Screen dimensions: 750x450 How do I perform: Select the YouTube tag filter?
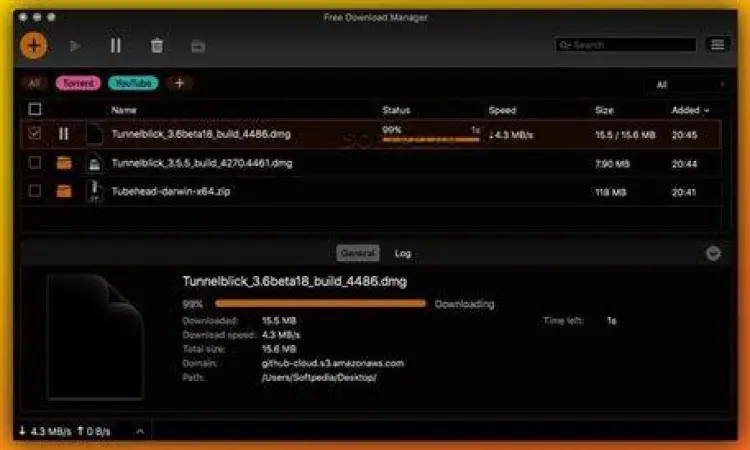pos(133,83)
